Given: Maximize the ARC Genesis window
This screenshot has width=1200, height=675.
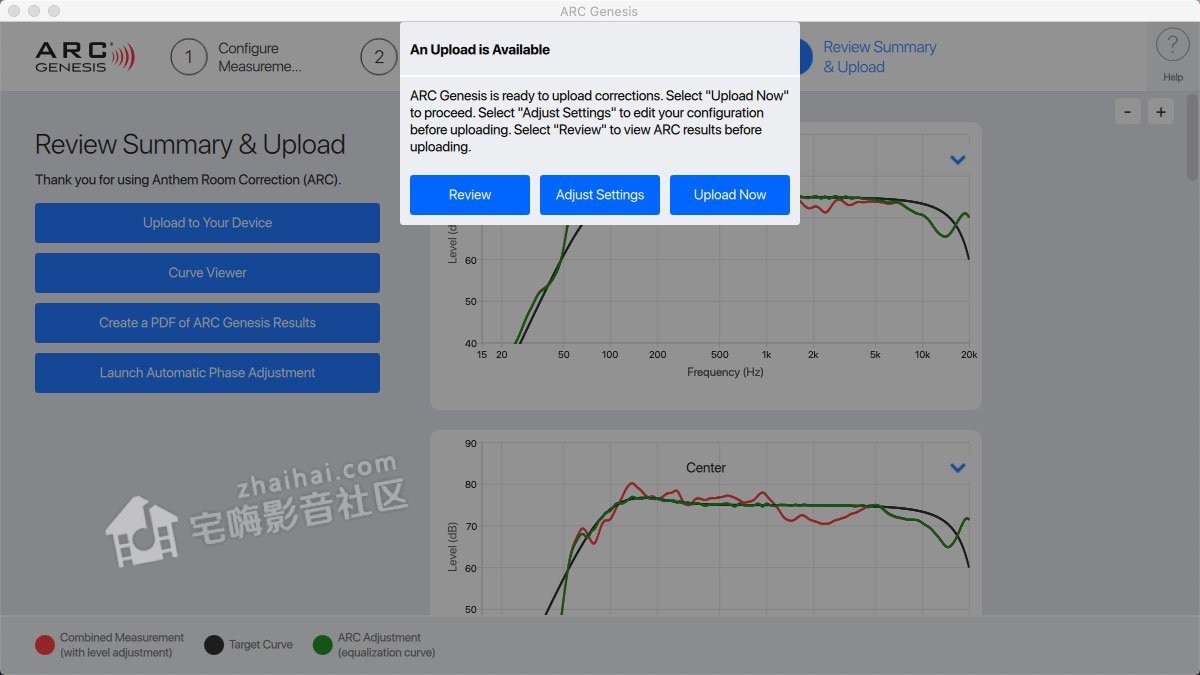Looking at the screenshot, I should tap(54, 11).
